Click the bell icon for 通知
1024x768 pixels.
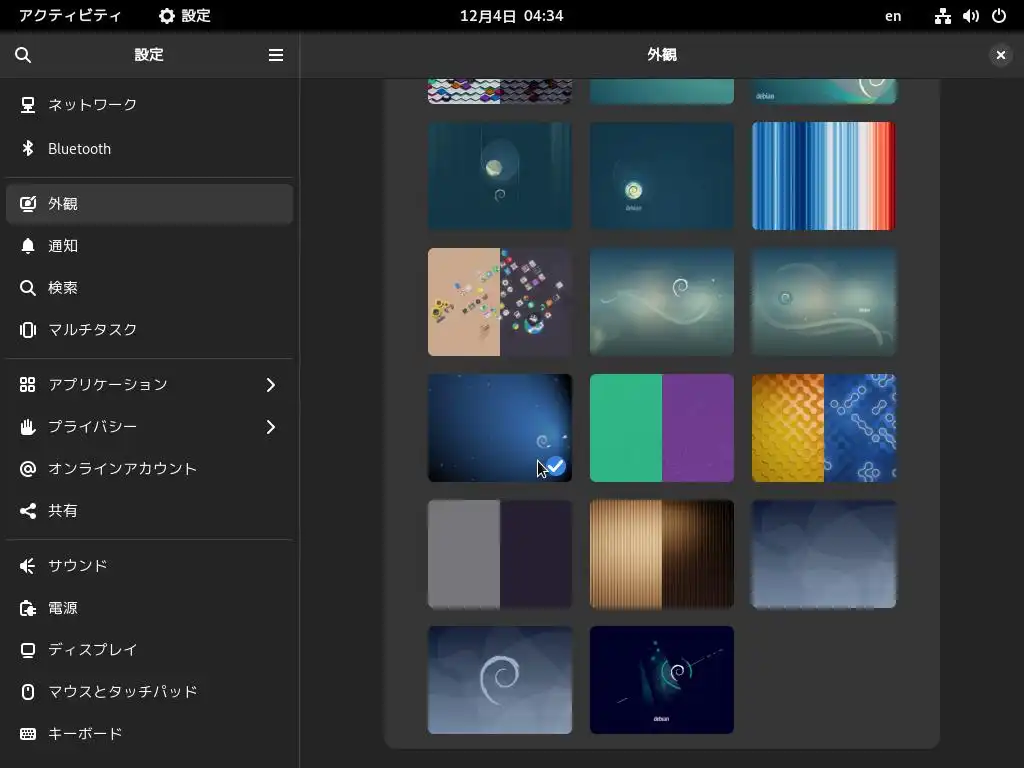coord(27,246)
